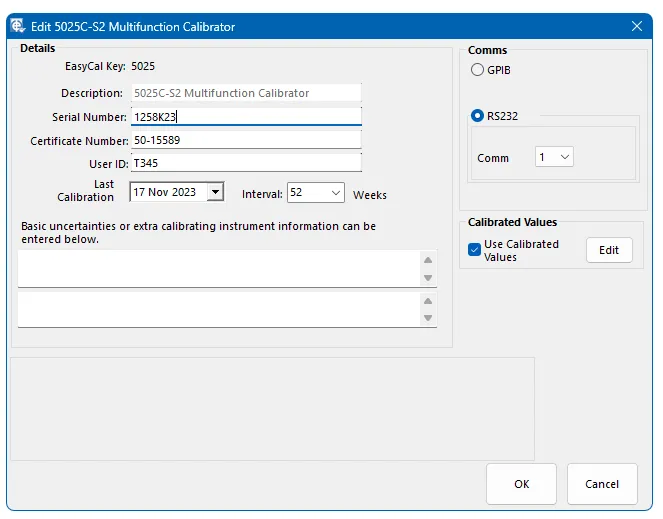Click the up arrow of first notes box
The image size is (663, 519).
point(428,260)
